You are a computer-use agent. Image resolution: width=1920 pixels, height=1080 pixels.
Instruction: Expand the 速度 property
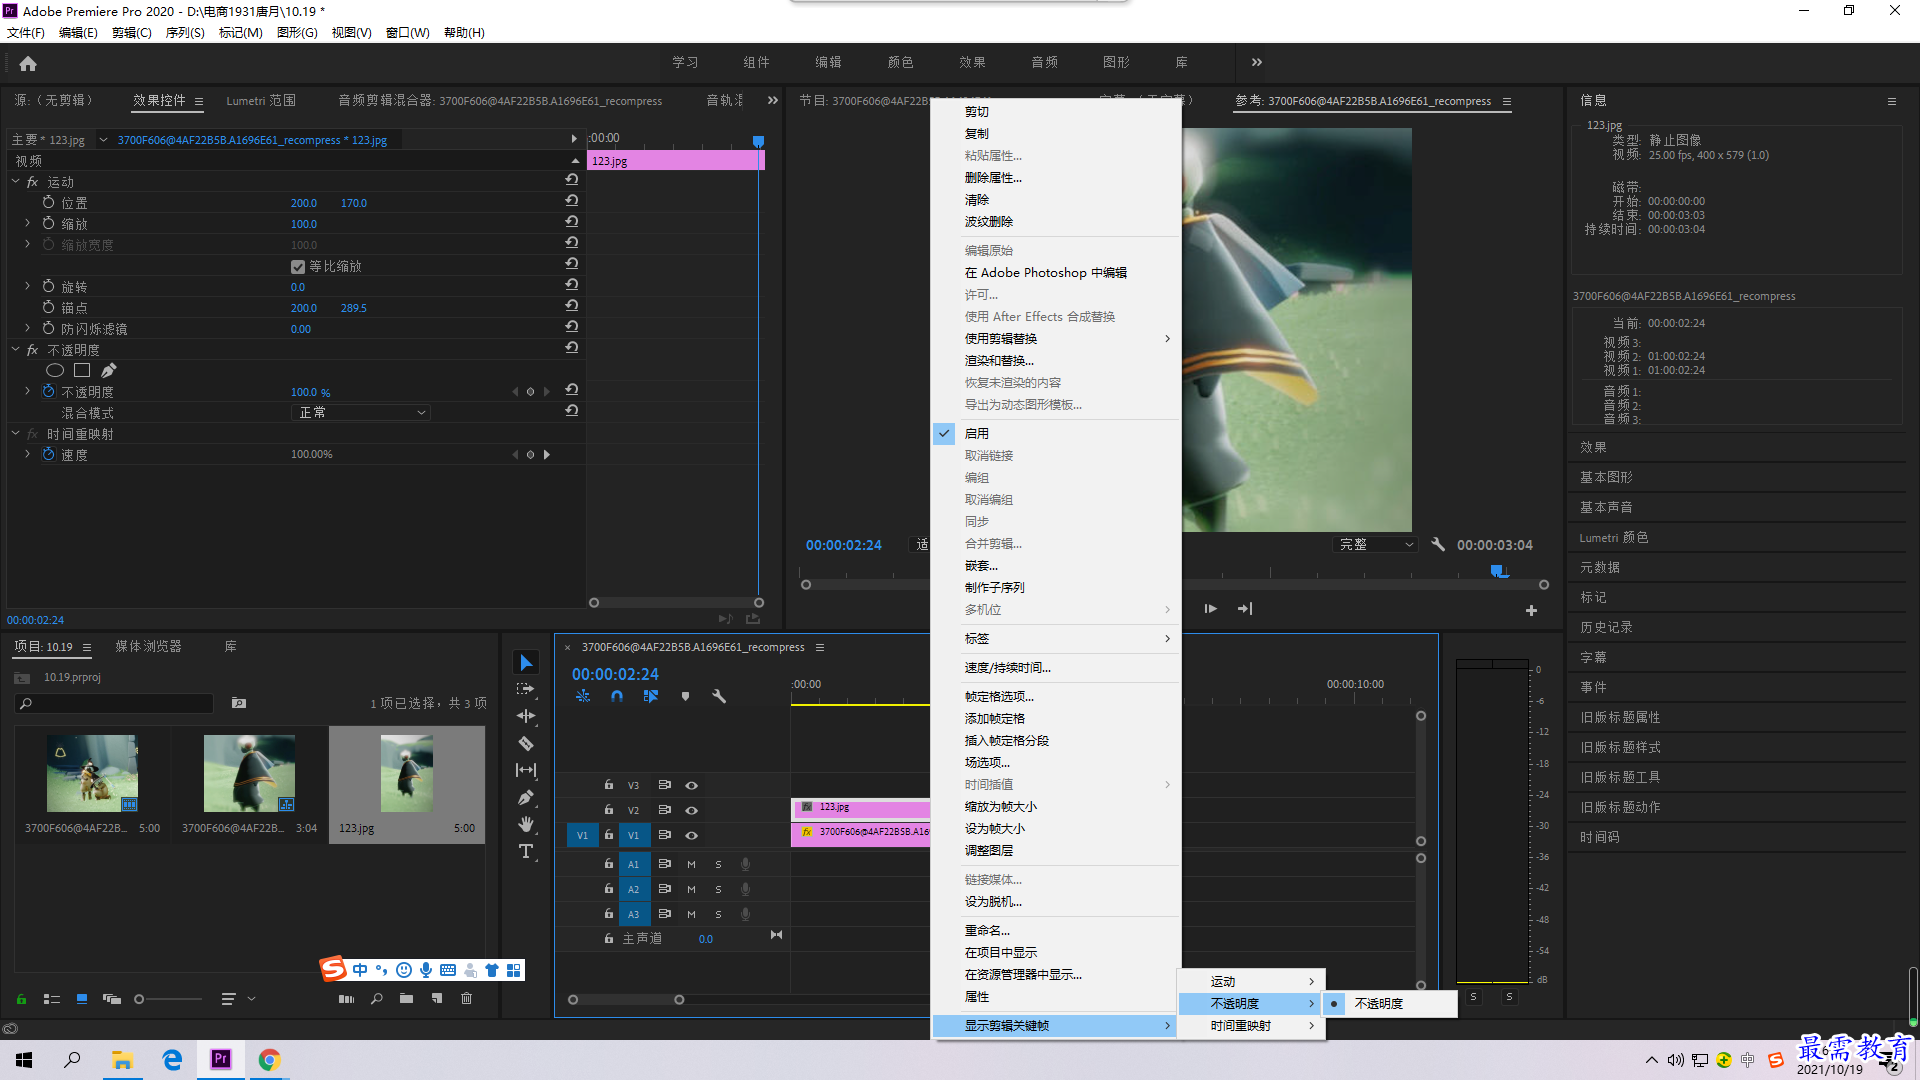pyautogui.click(x=27, y=454)
